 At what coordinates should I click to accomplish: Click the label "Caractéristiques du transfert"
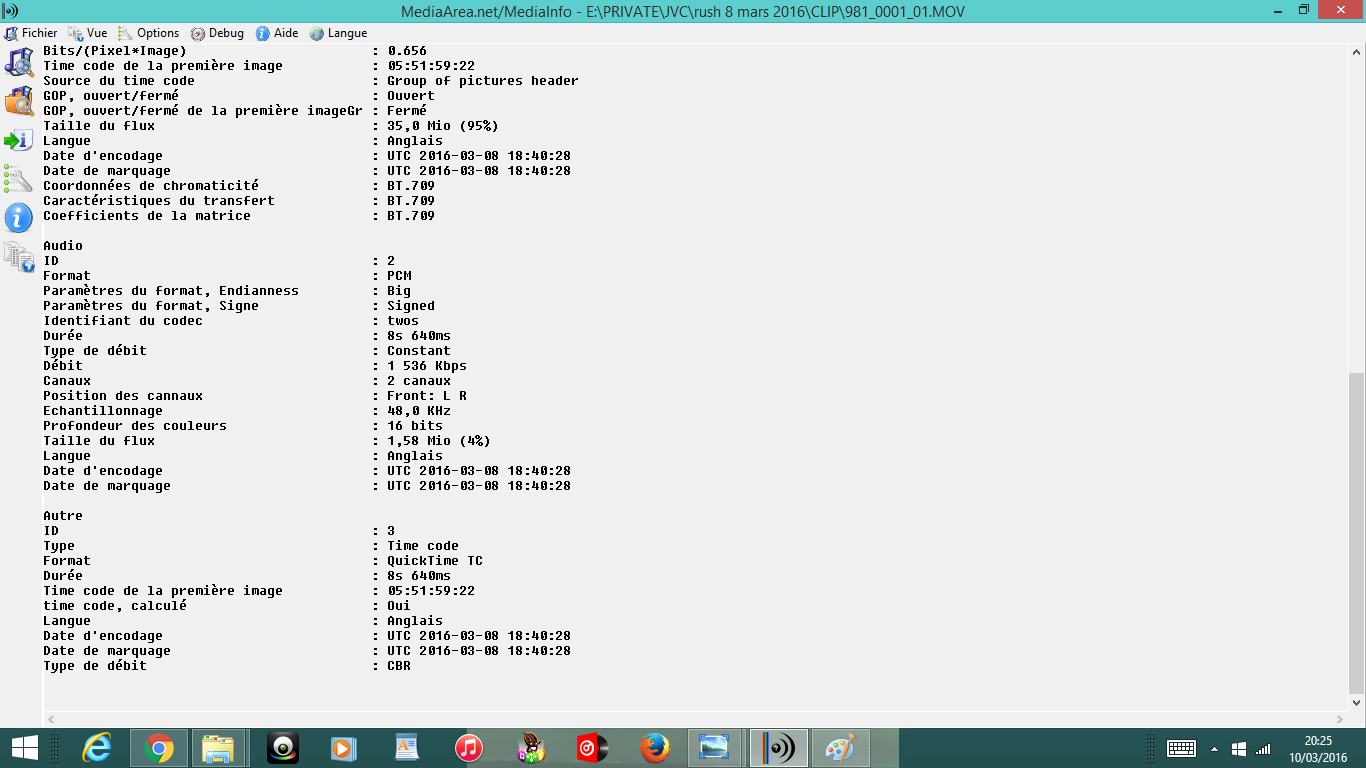pos(159,201)
